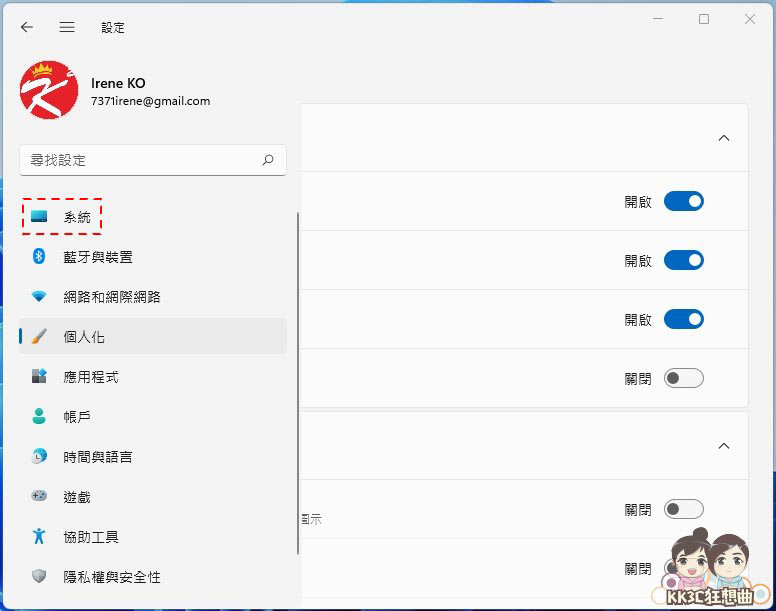Close the 設定 window

point(750,19)
